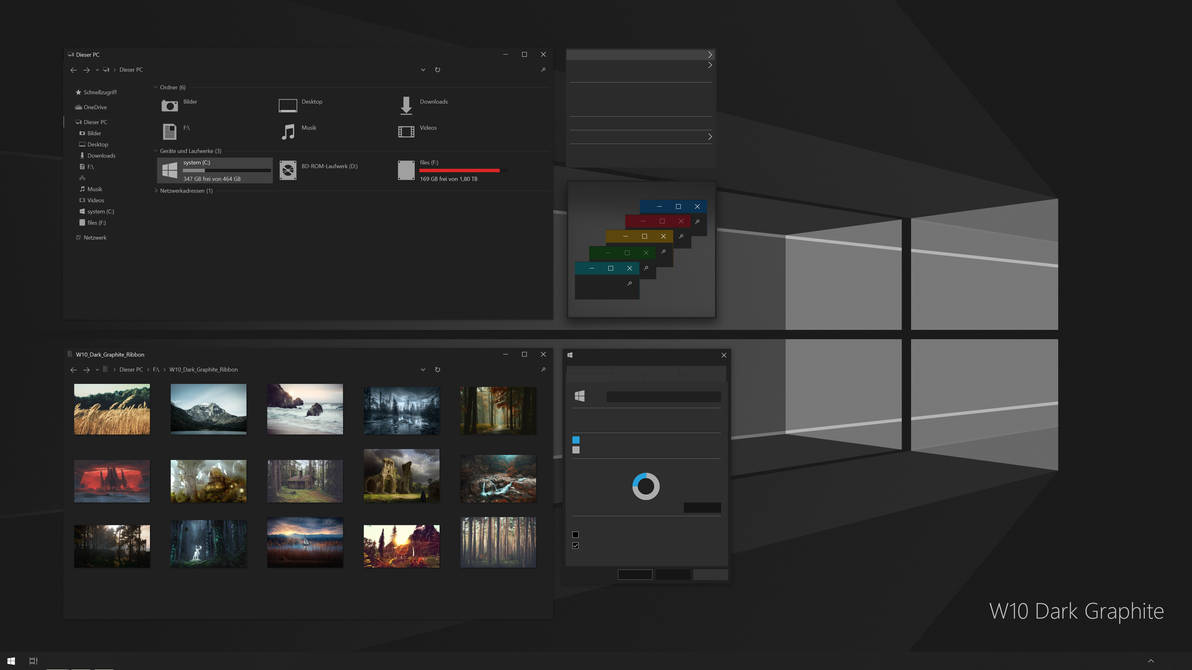Open the Videos folder in Dieser PC

click(406, 129)
